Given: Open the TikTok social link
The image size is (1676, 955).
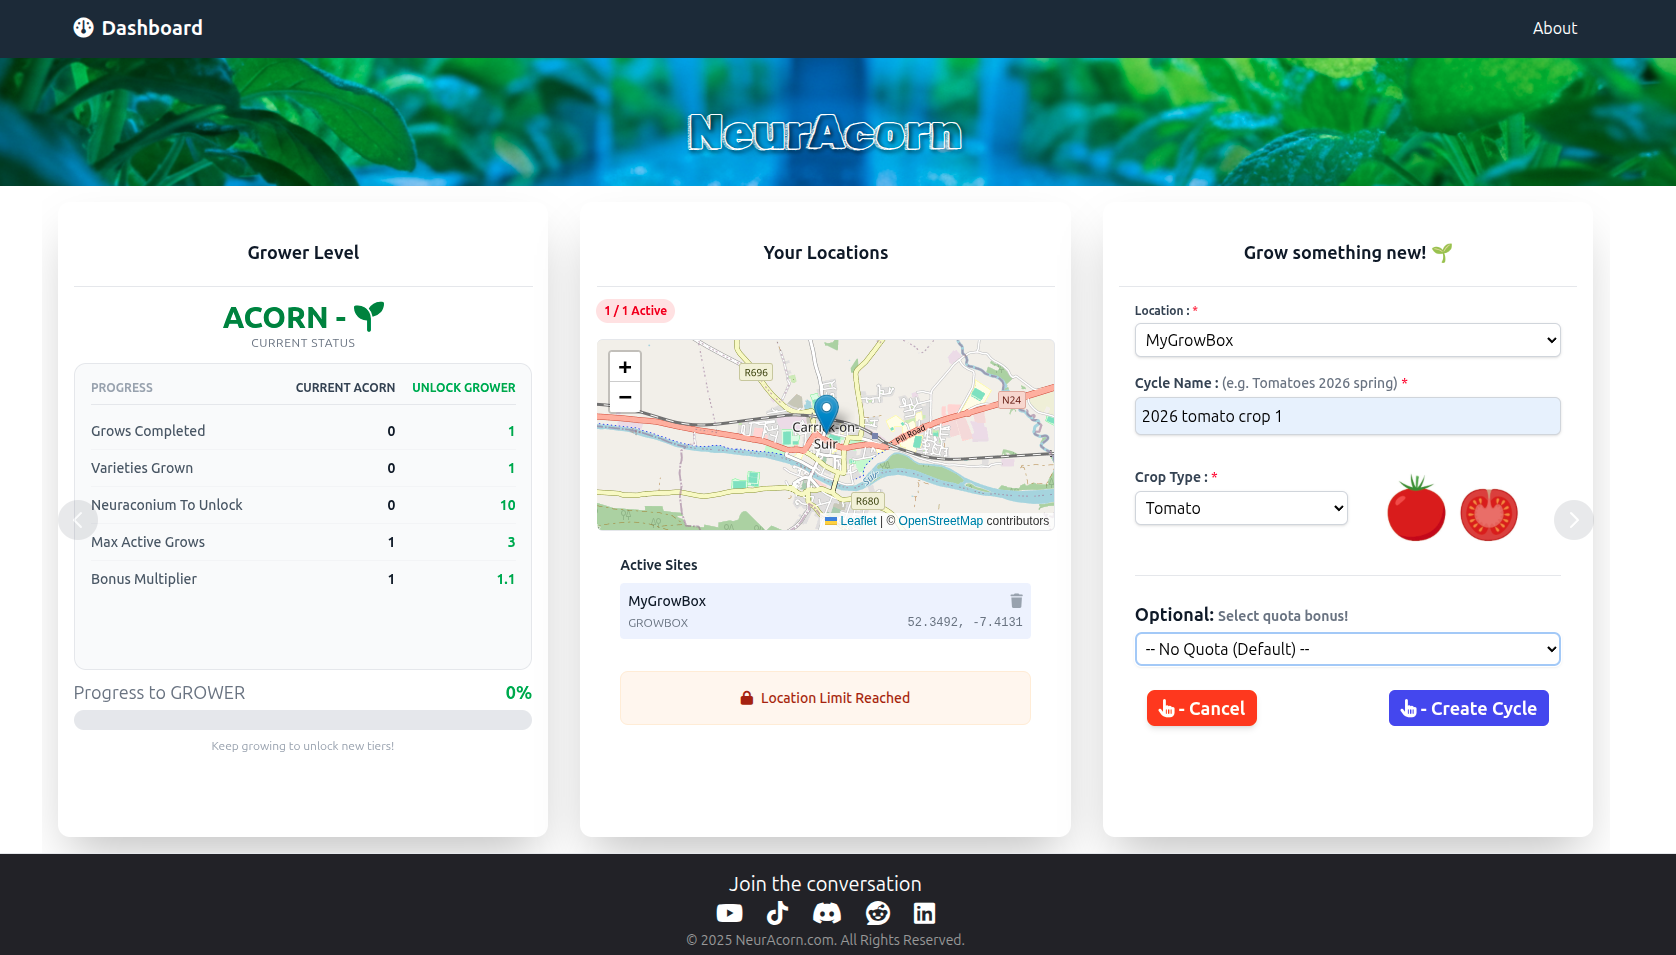Looking at the screenshot, I should [777, 913].
